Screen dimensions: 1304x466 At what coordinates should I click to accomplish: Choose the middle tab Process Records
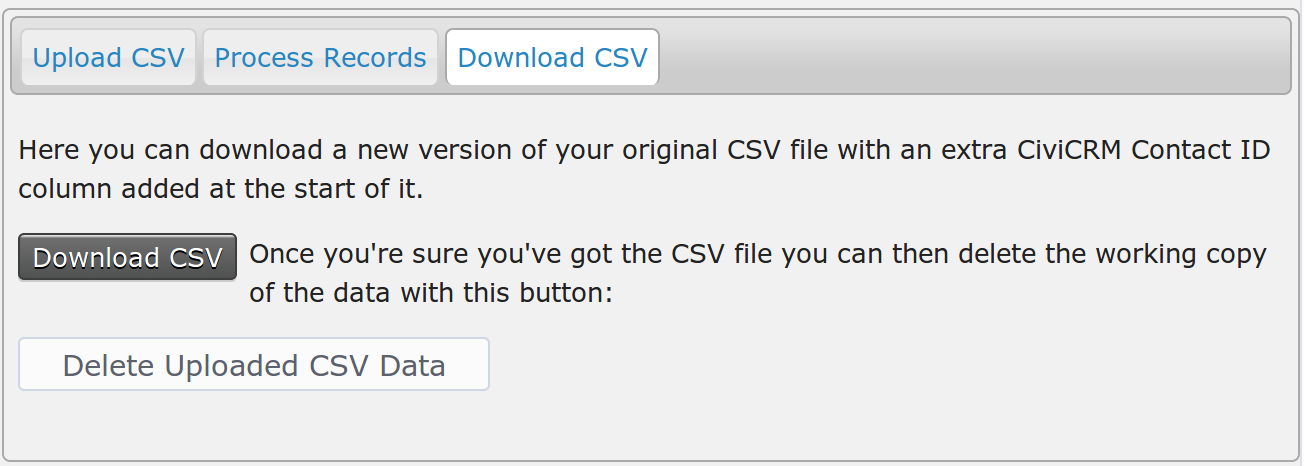pos(320,58)
